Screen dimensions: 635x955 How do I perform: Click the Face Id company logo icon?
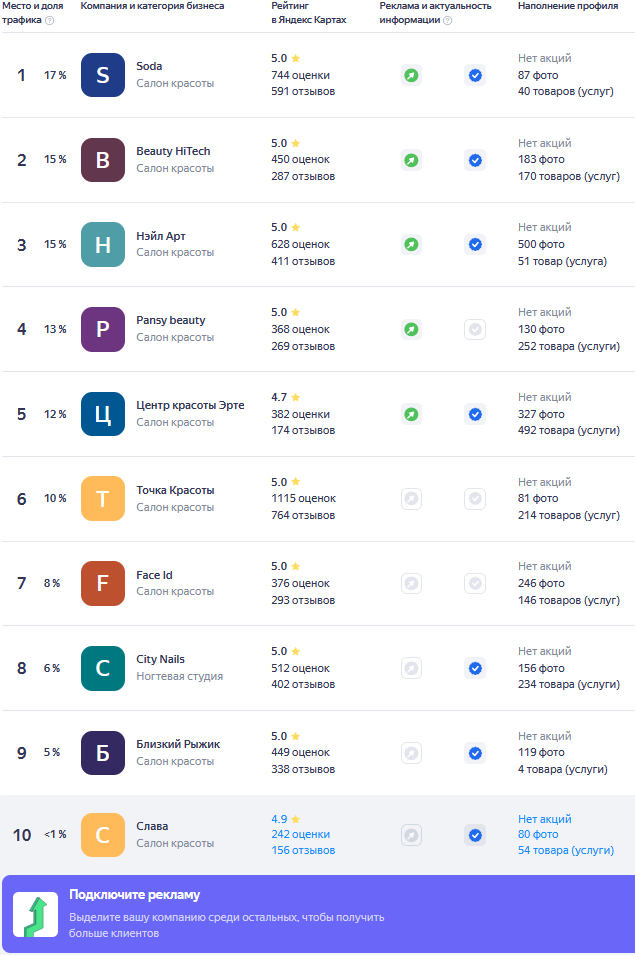(103, 583)
